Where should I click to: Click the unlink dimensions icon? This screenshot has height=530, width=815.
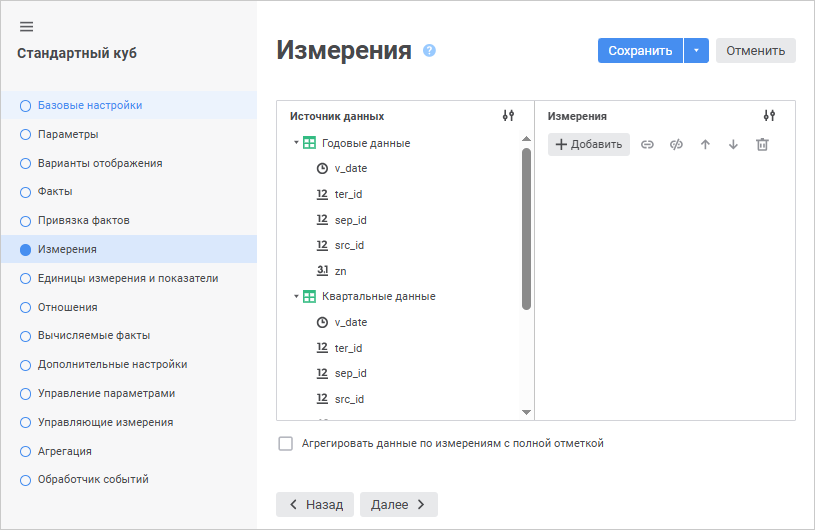676,145
